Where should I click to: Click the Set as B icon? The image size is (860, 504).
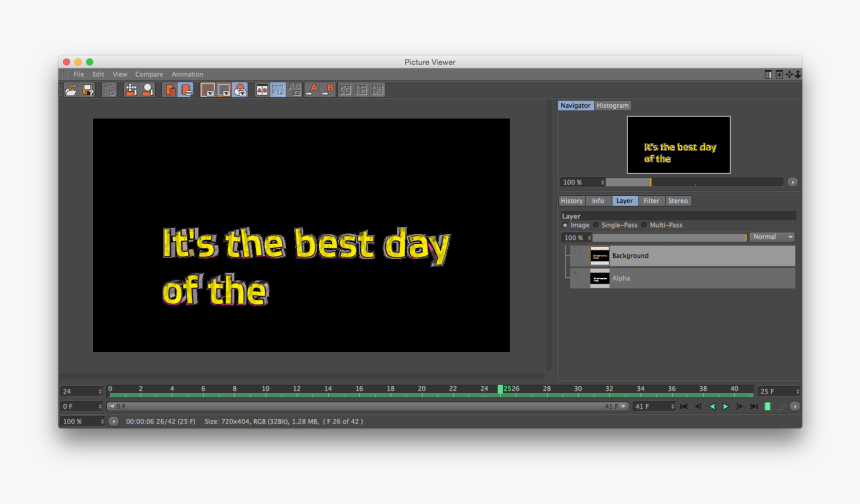tap(328, 90)
